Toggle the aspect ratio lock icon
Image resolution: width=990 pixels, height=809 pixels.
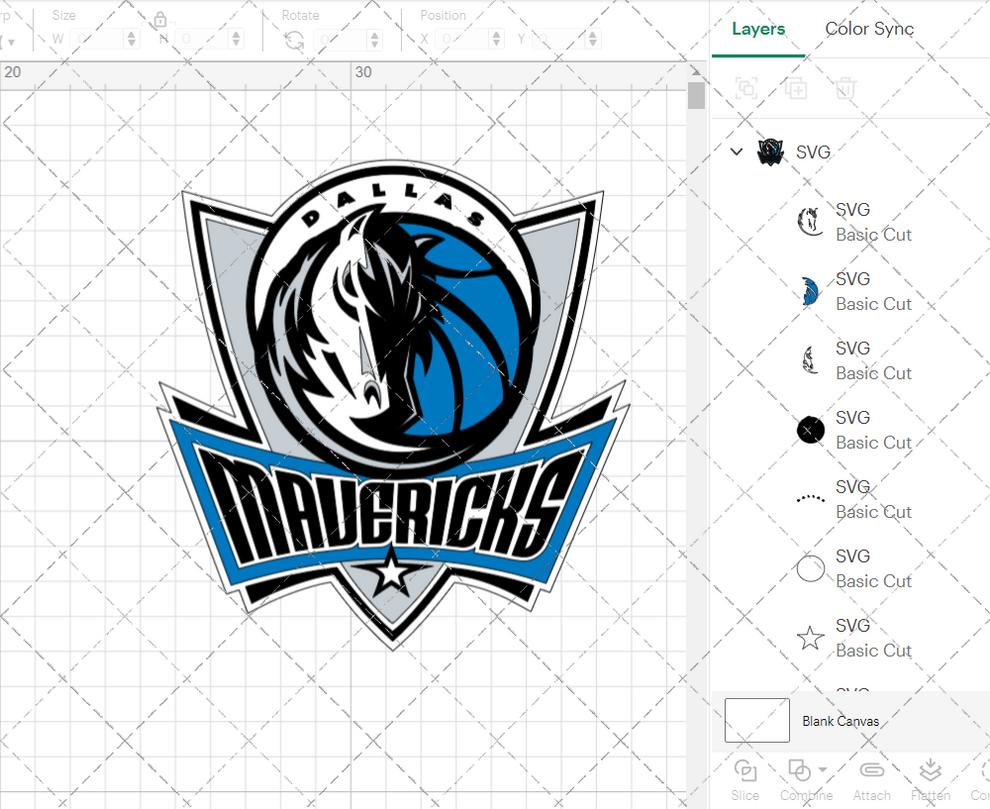click(x=160, y=19)
